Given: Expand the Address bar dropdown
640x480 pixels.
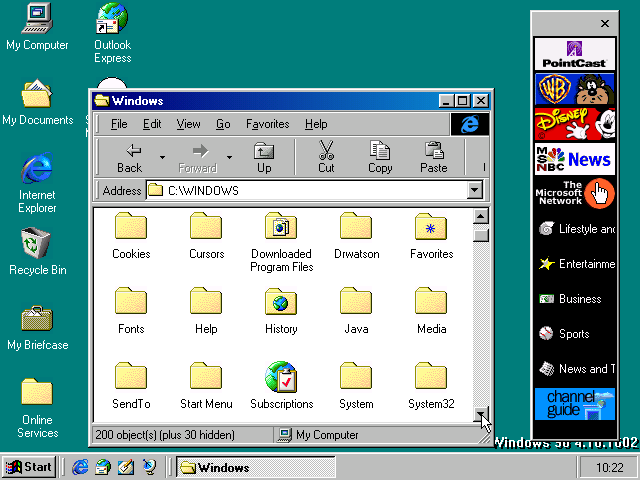Looking at the screenshot, I should tap(475, 190).
